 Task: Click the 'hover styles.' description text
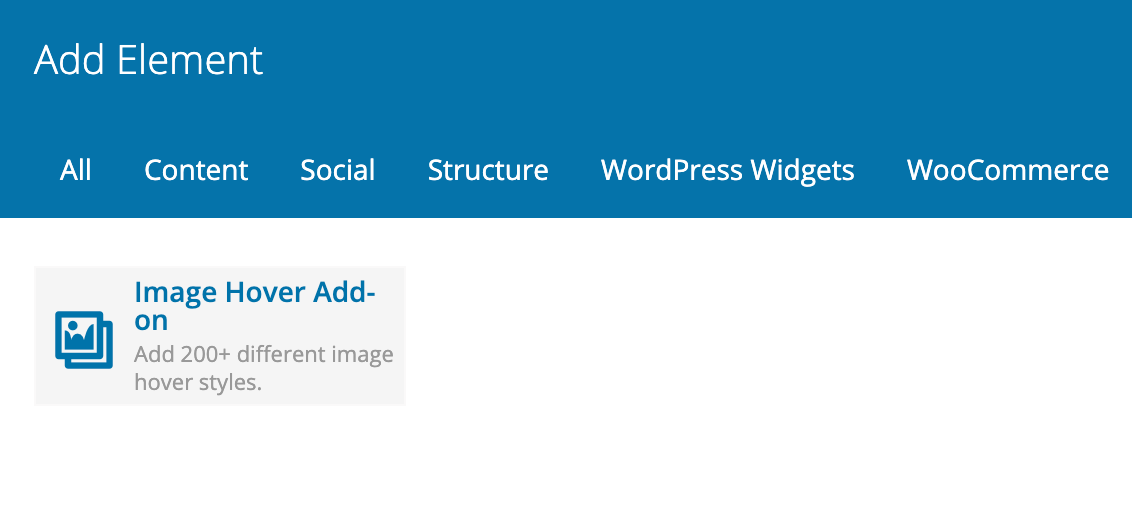198,382
